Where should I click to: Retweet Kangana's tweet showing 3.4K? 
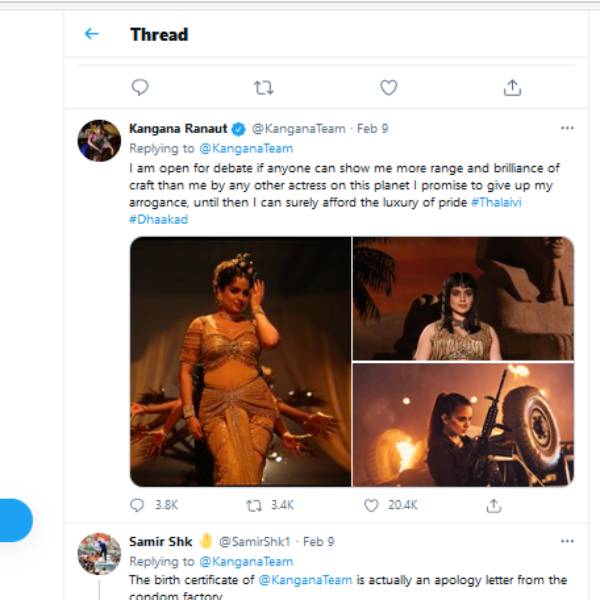click(254, 506)
